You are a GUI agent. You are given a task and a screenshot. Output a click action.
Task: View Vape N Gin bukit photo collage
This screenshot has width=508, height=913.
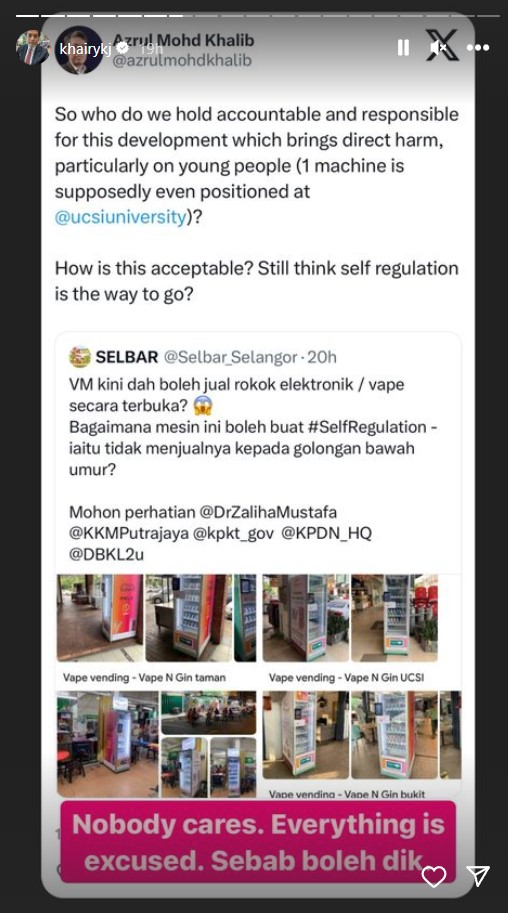(362, 734)
